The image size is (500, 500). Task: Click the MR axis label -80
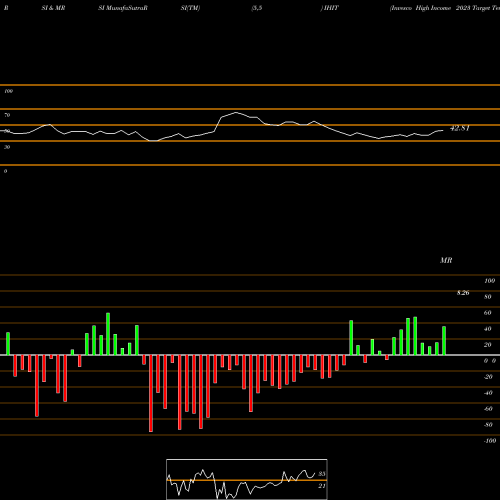[488, 425]
